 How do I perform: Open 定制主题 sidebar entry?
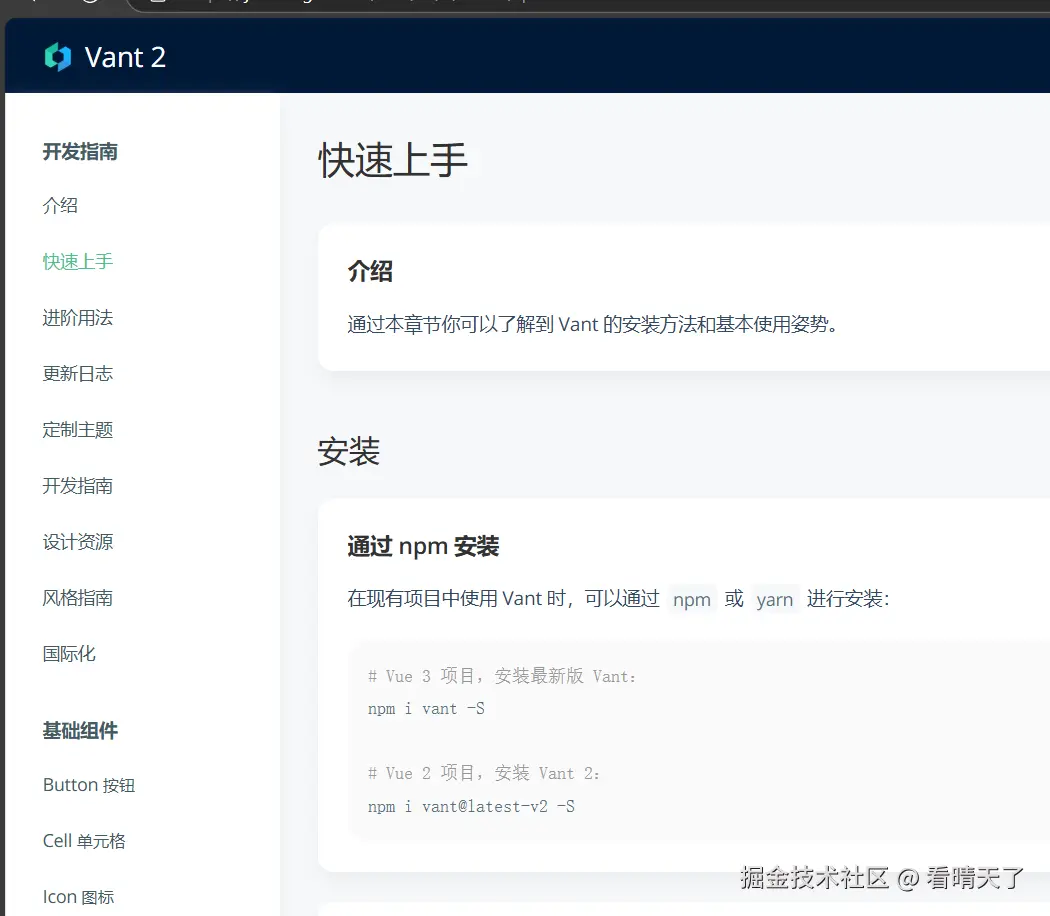78,430
